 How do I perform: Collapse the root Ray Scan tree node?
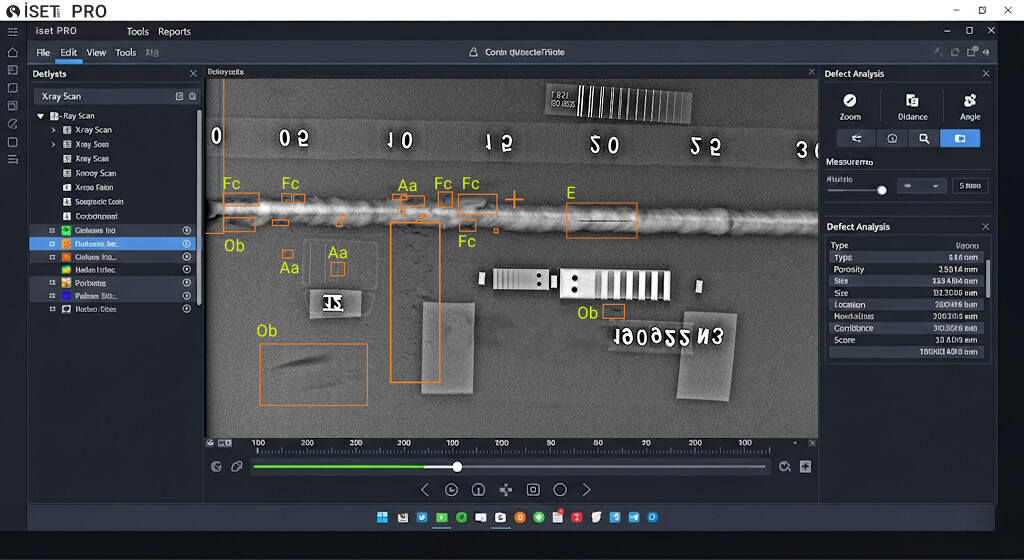[x=41, y=116]
